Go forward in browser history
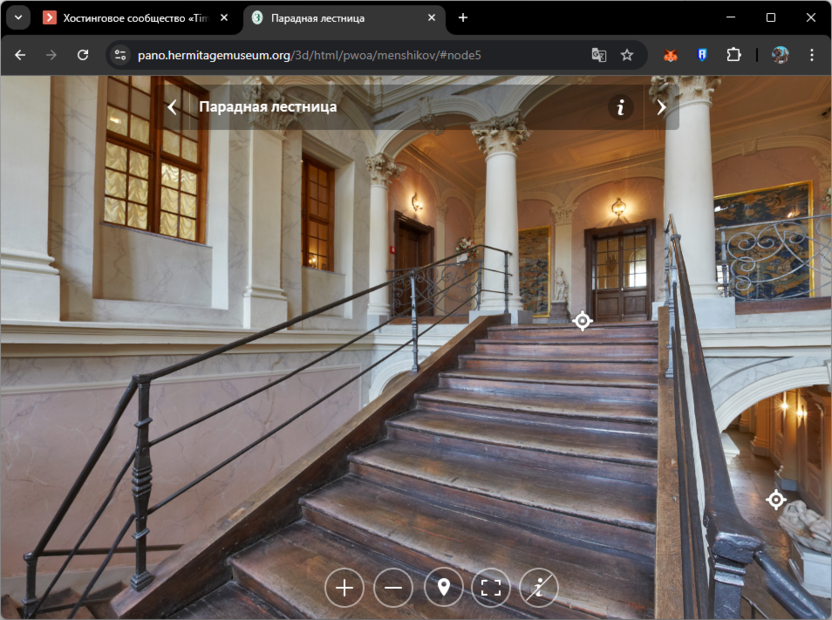The image size is (832, 620). click(x=51, y=55)
